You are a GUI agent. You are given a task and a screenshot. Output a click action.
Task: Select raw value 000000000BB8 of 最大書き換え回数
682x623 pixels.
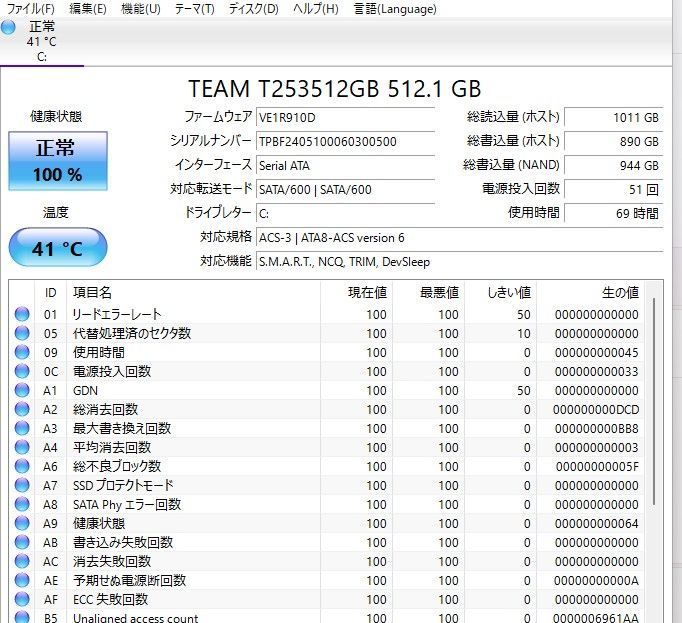click(596, 429)
